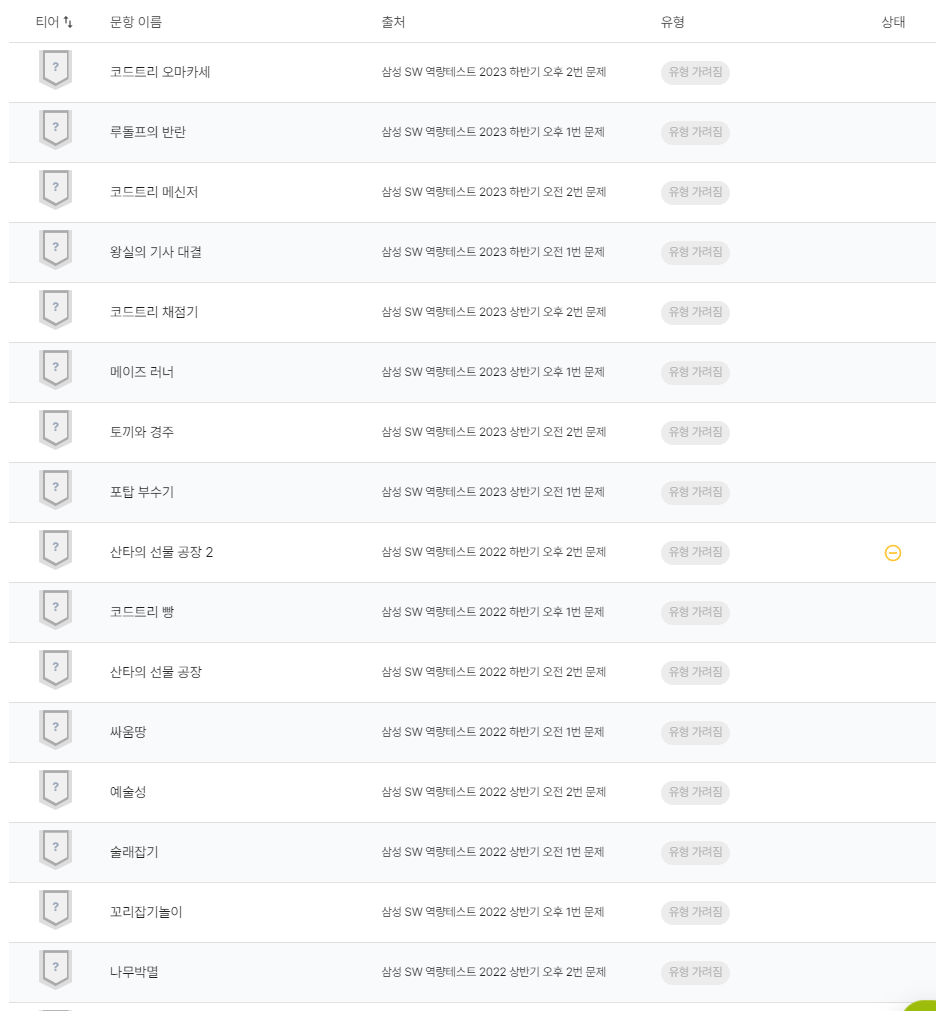This screenshot has width=936, height=1011.
Task: Click the tier shield icon next to 싸움땅
Action: point(55,729)
